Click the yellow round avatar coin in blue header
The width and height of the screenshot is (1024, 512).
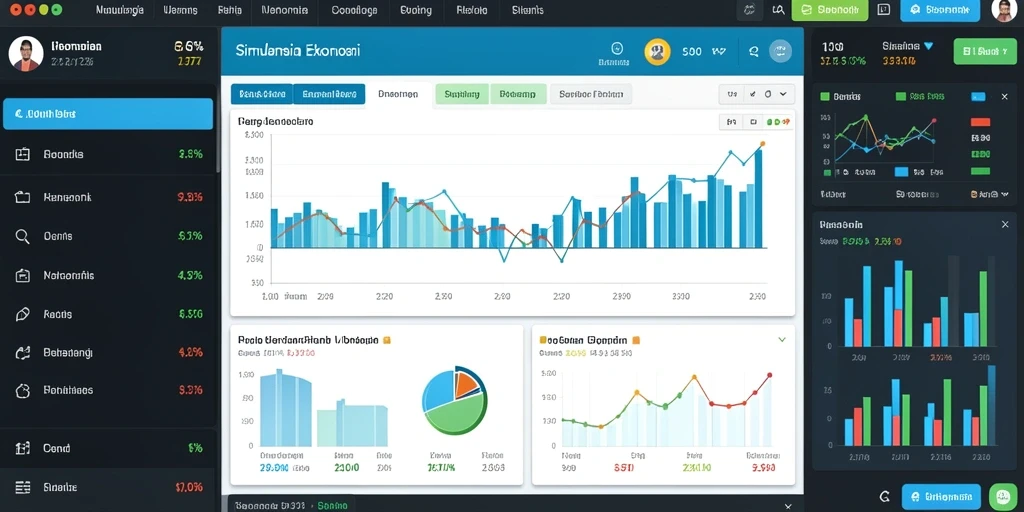coord(657,52)
